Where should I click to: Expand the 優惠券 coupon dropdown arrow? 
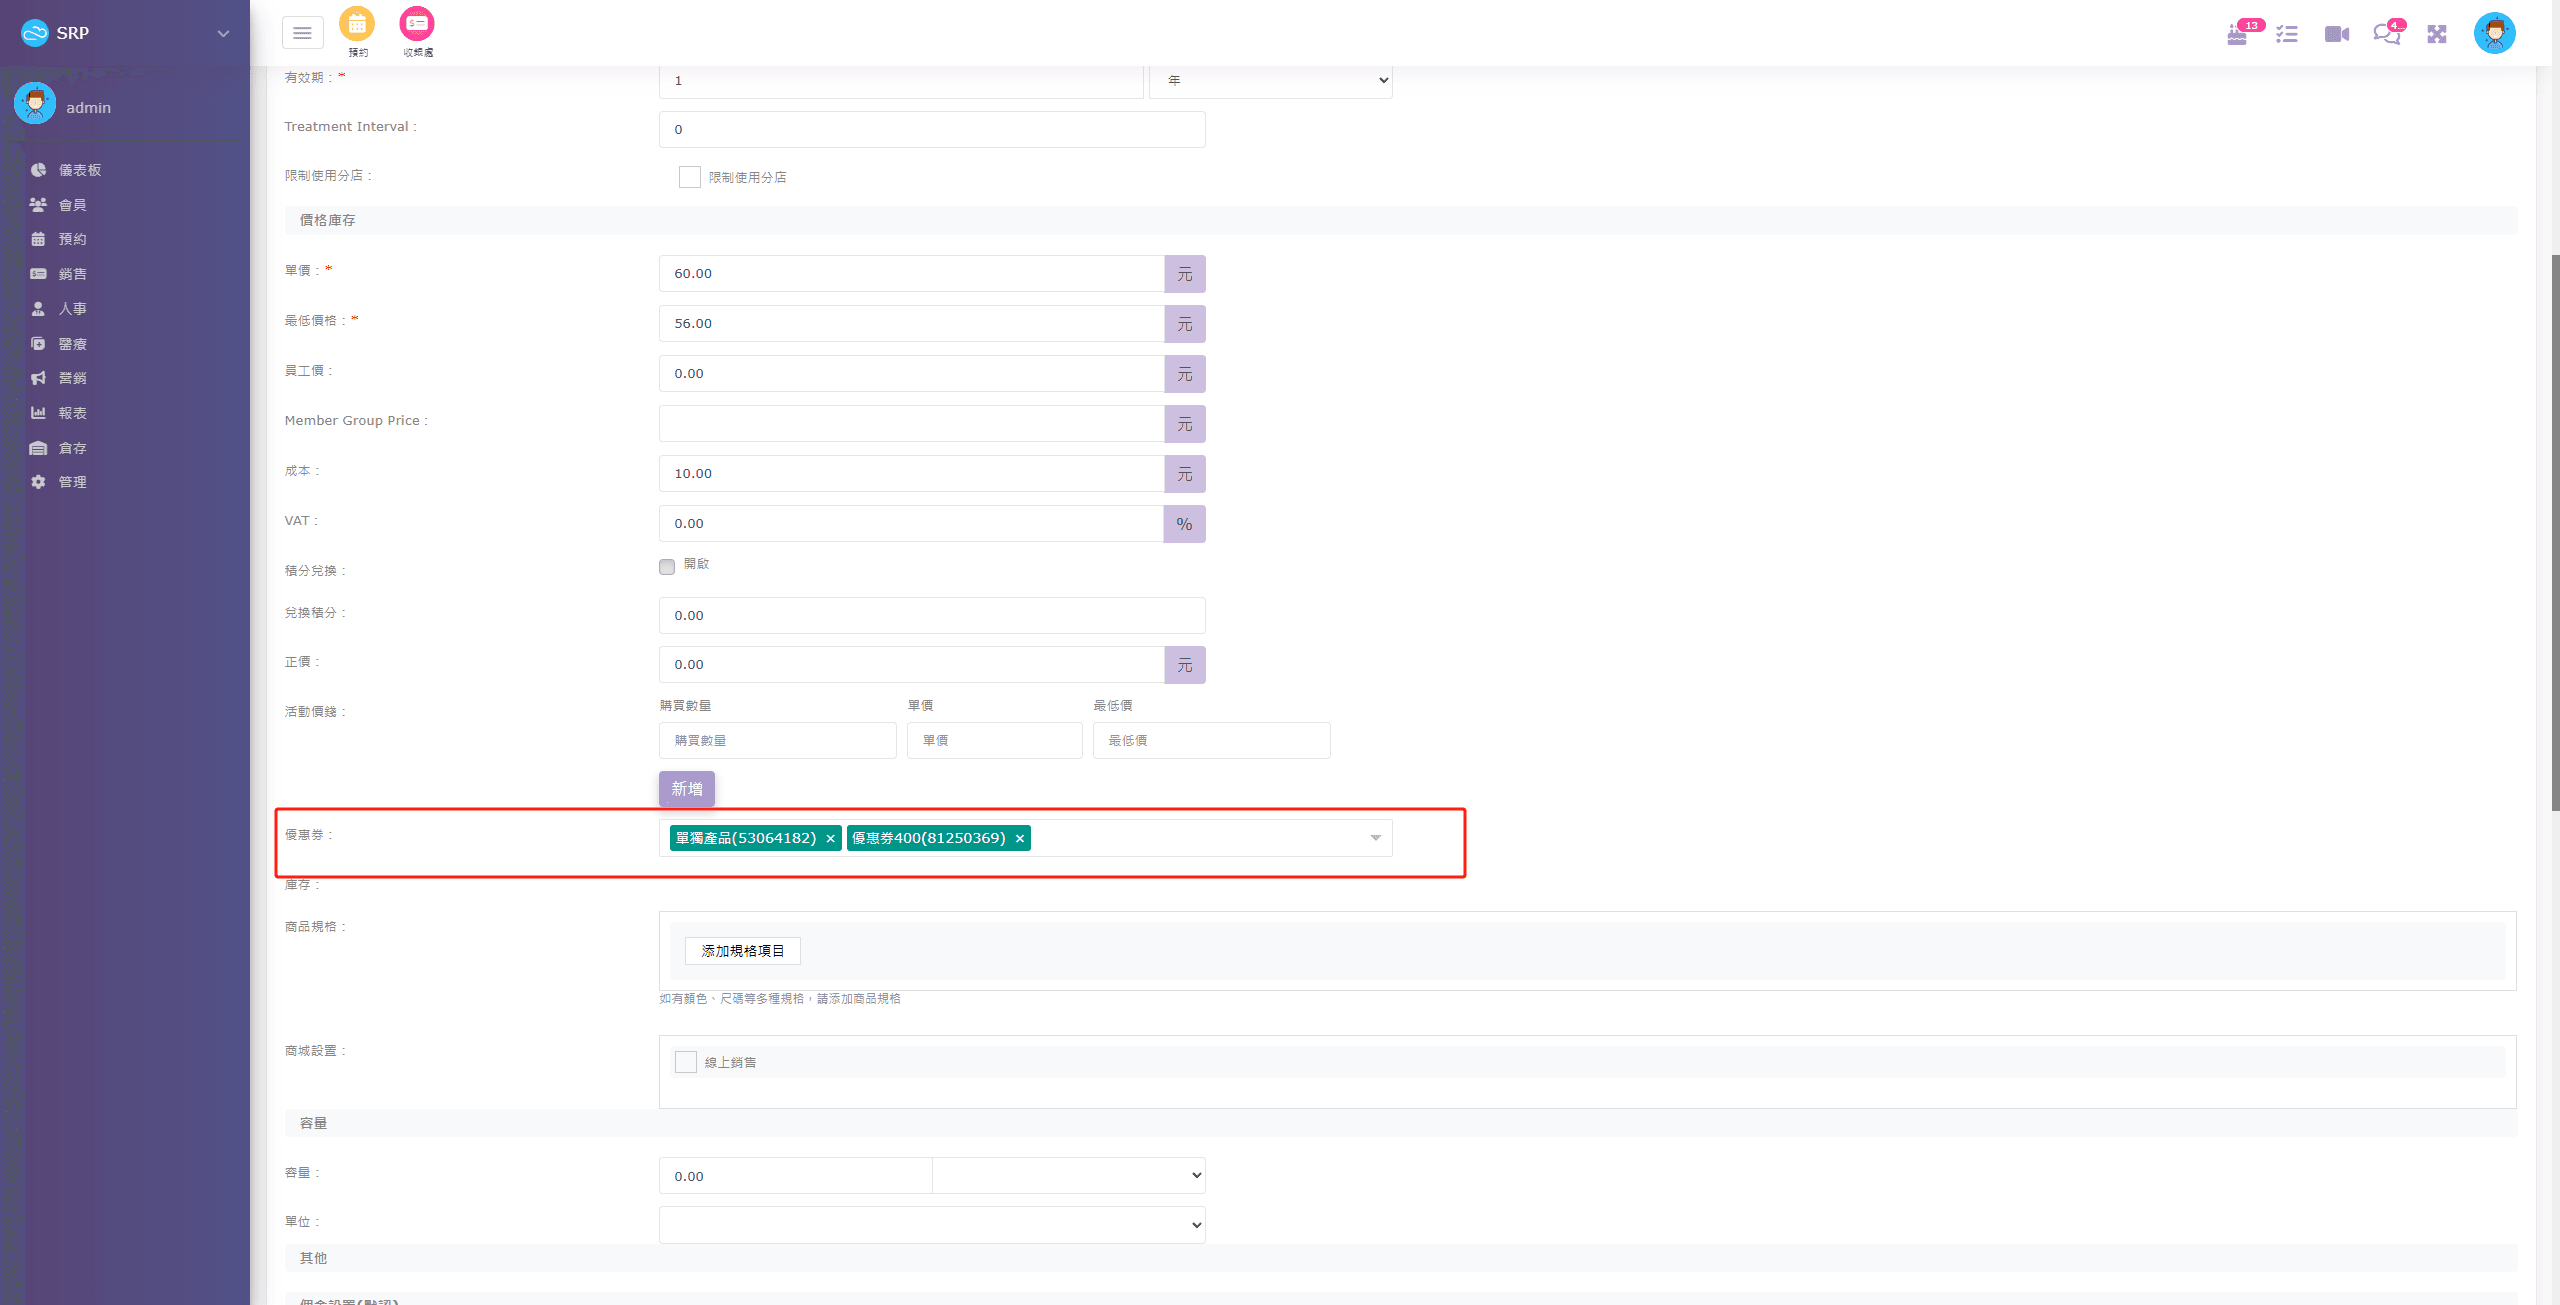1375,838
